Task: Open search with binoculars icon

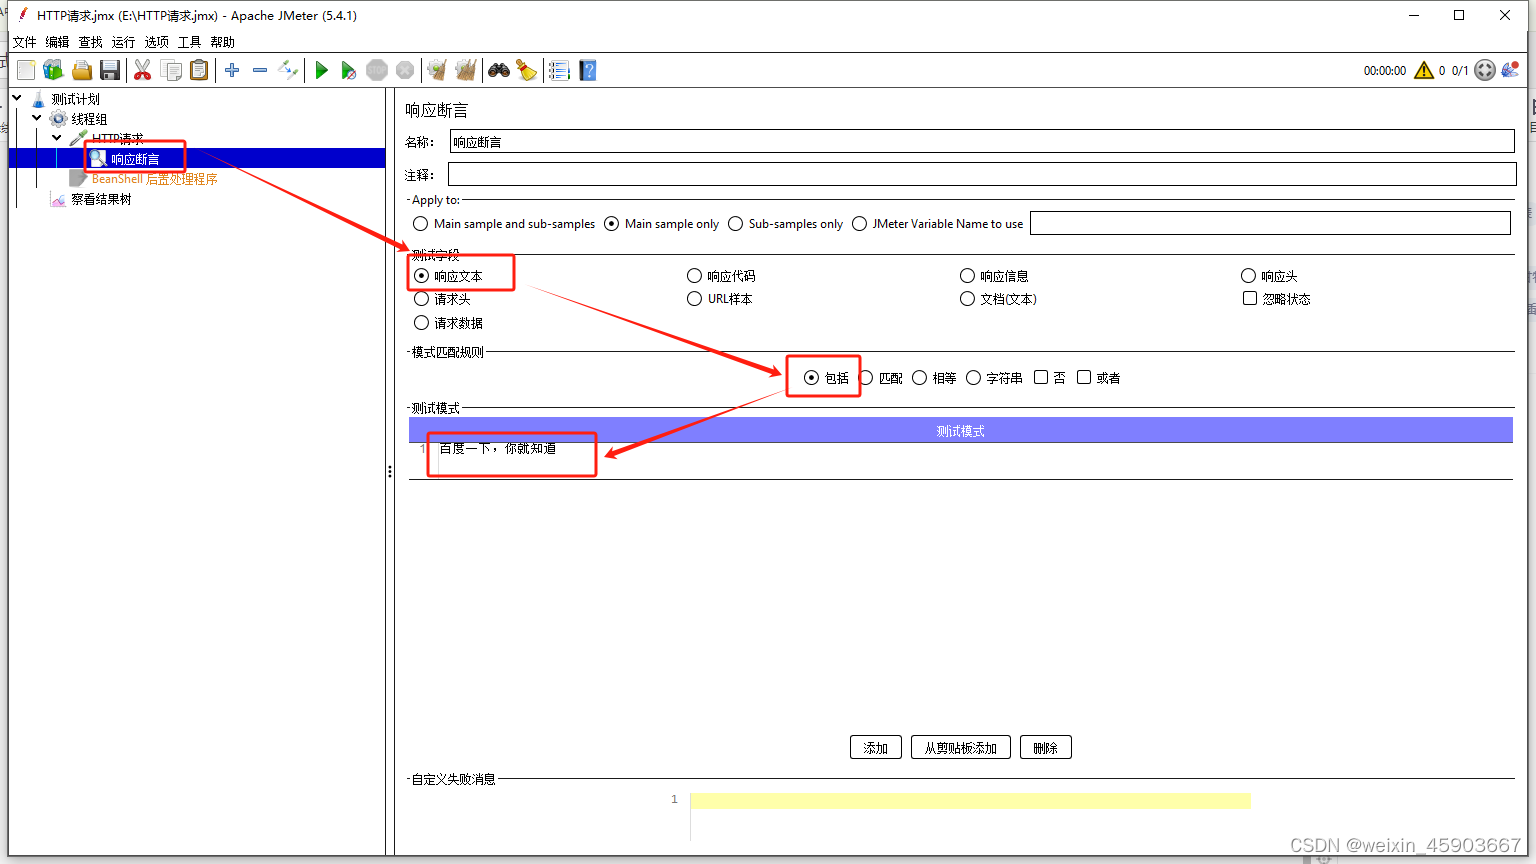Action: 498,70
